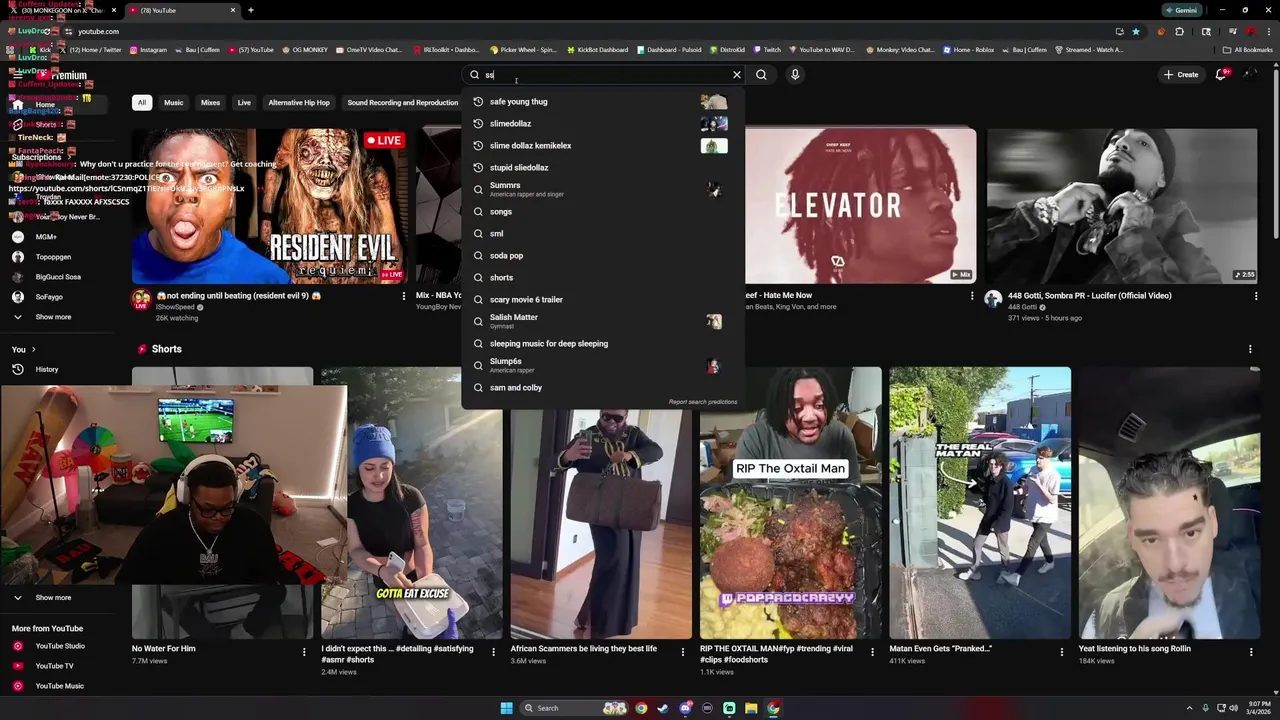Image resolution: width=1280 pixels, height=720 pixels.
Task: Select the Salish Matter suggestion
Action: click(601, 321)
